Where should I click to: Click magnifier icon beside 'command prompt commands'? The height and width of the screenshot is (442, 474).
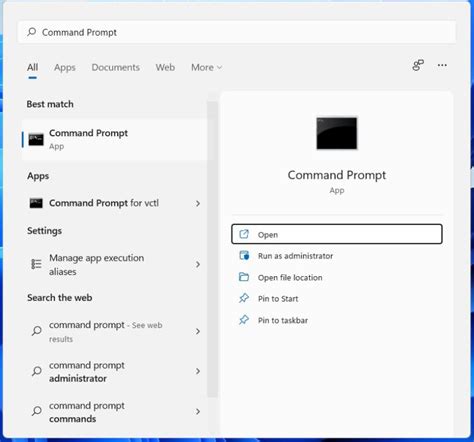coord(37,411)
